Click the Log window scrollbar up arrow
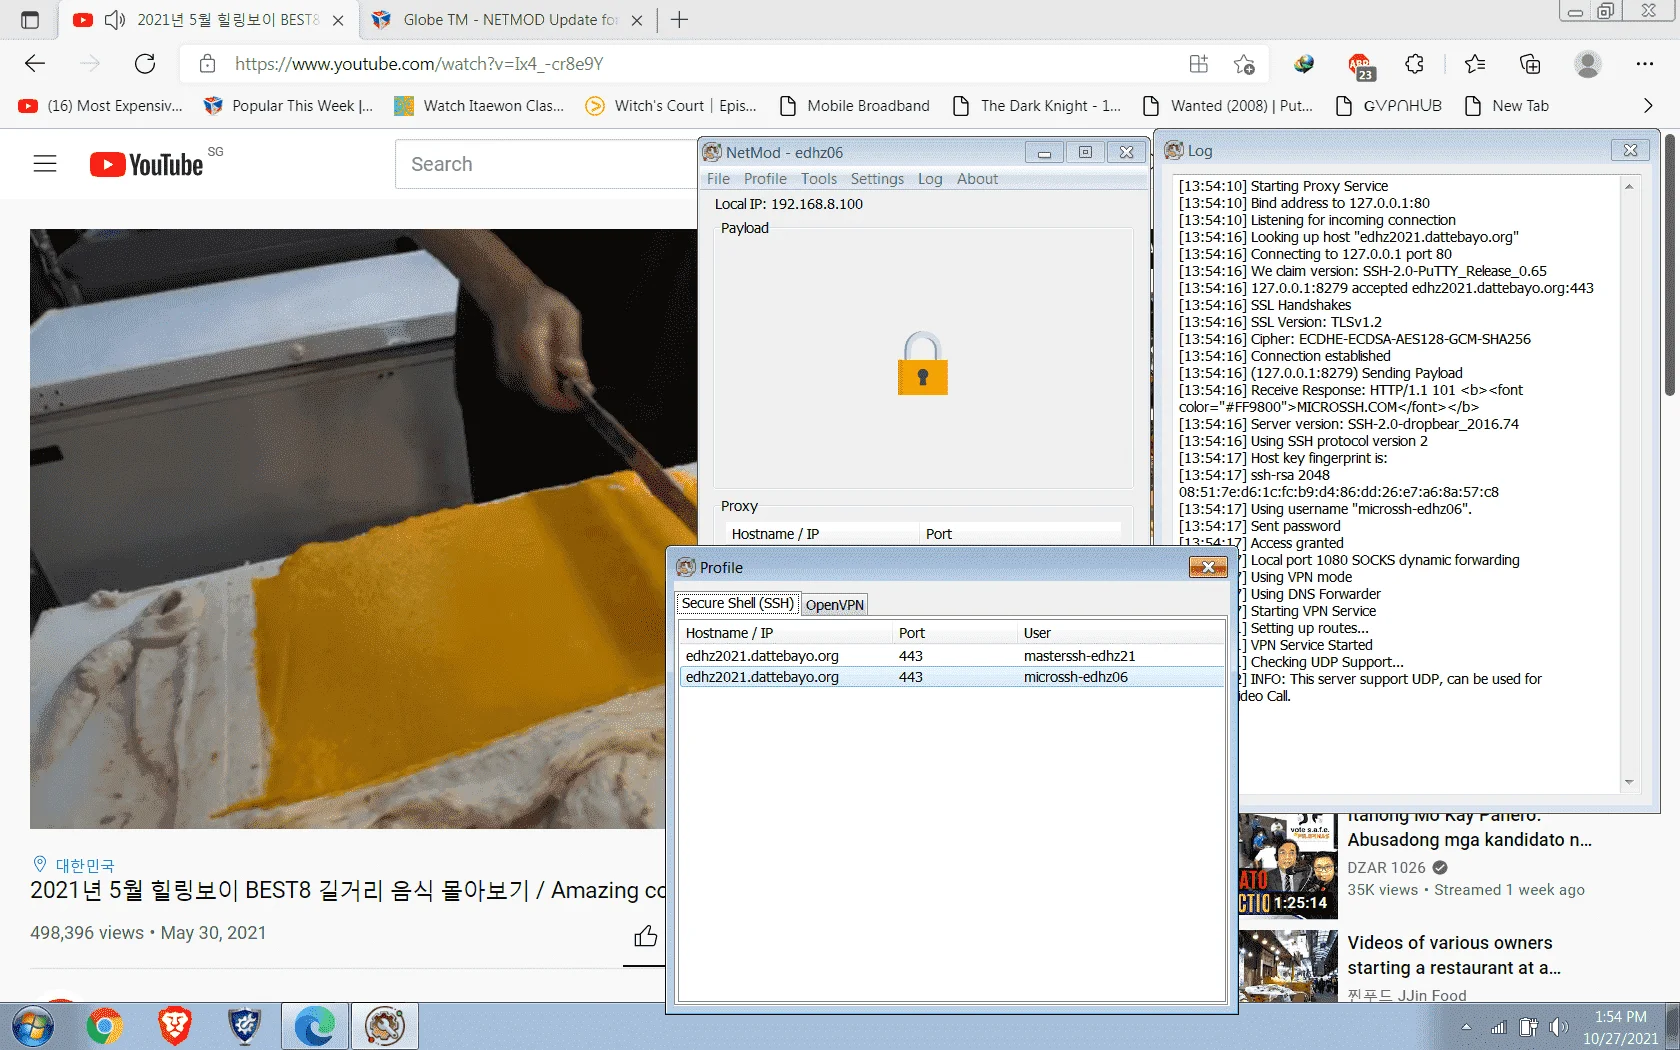1680x1050 pixels. [x=1629, y=186]
